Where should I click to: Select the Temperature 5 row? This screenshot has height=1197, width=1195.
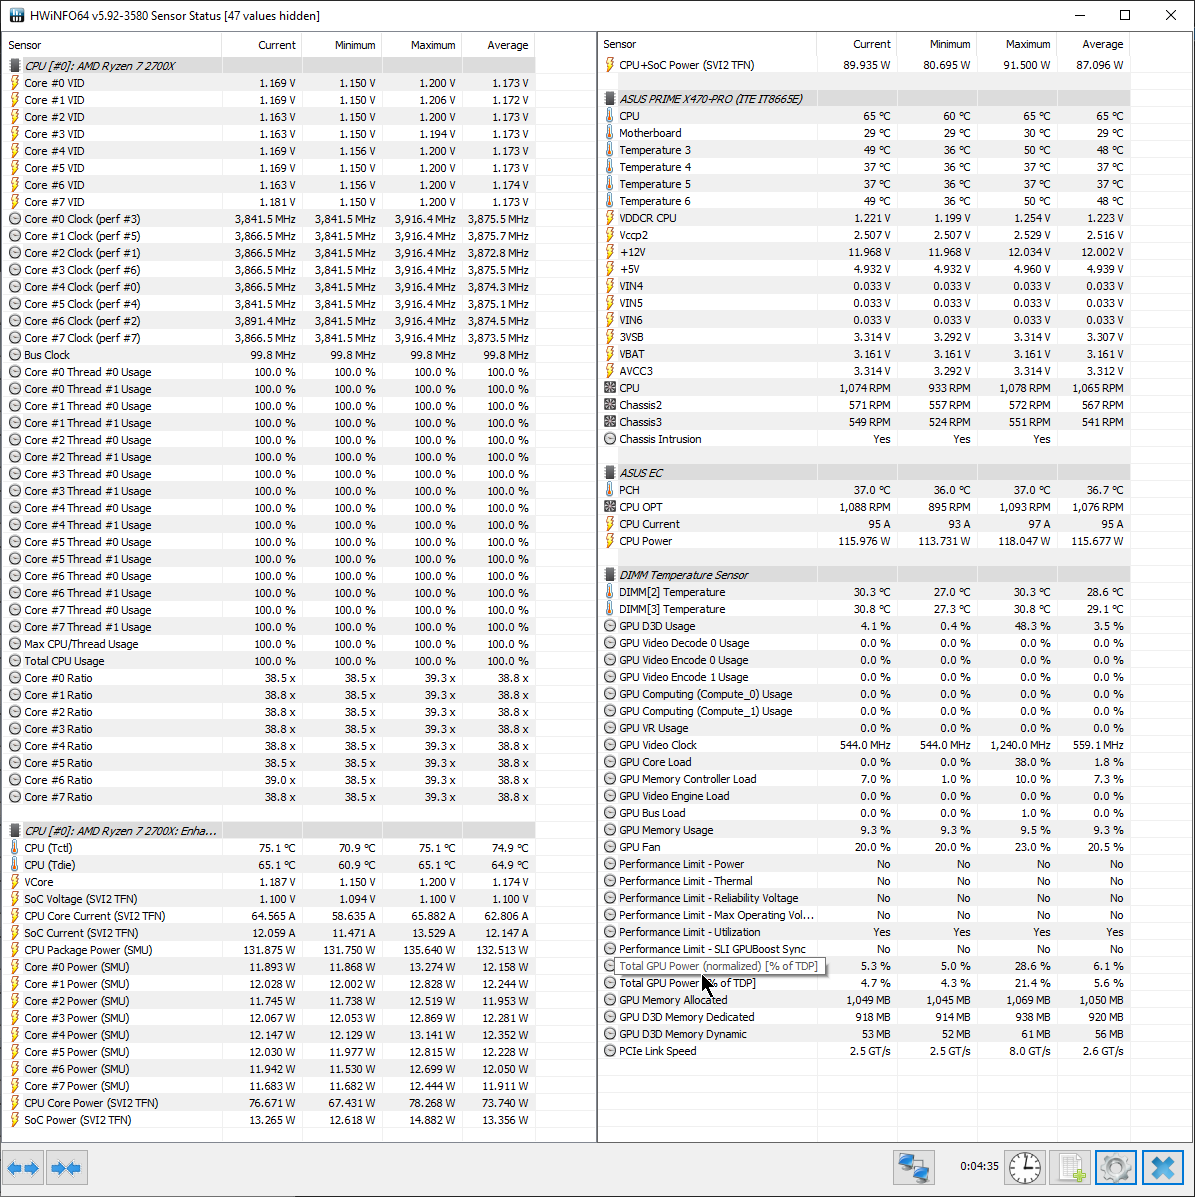[x=864, y=184]
